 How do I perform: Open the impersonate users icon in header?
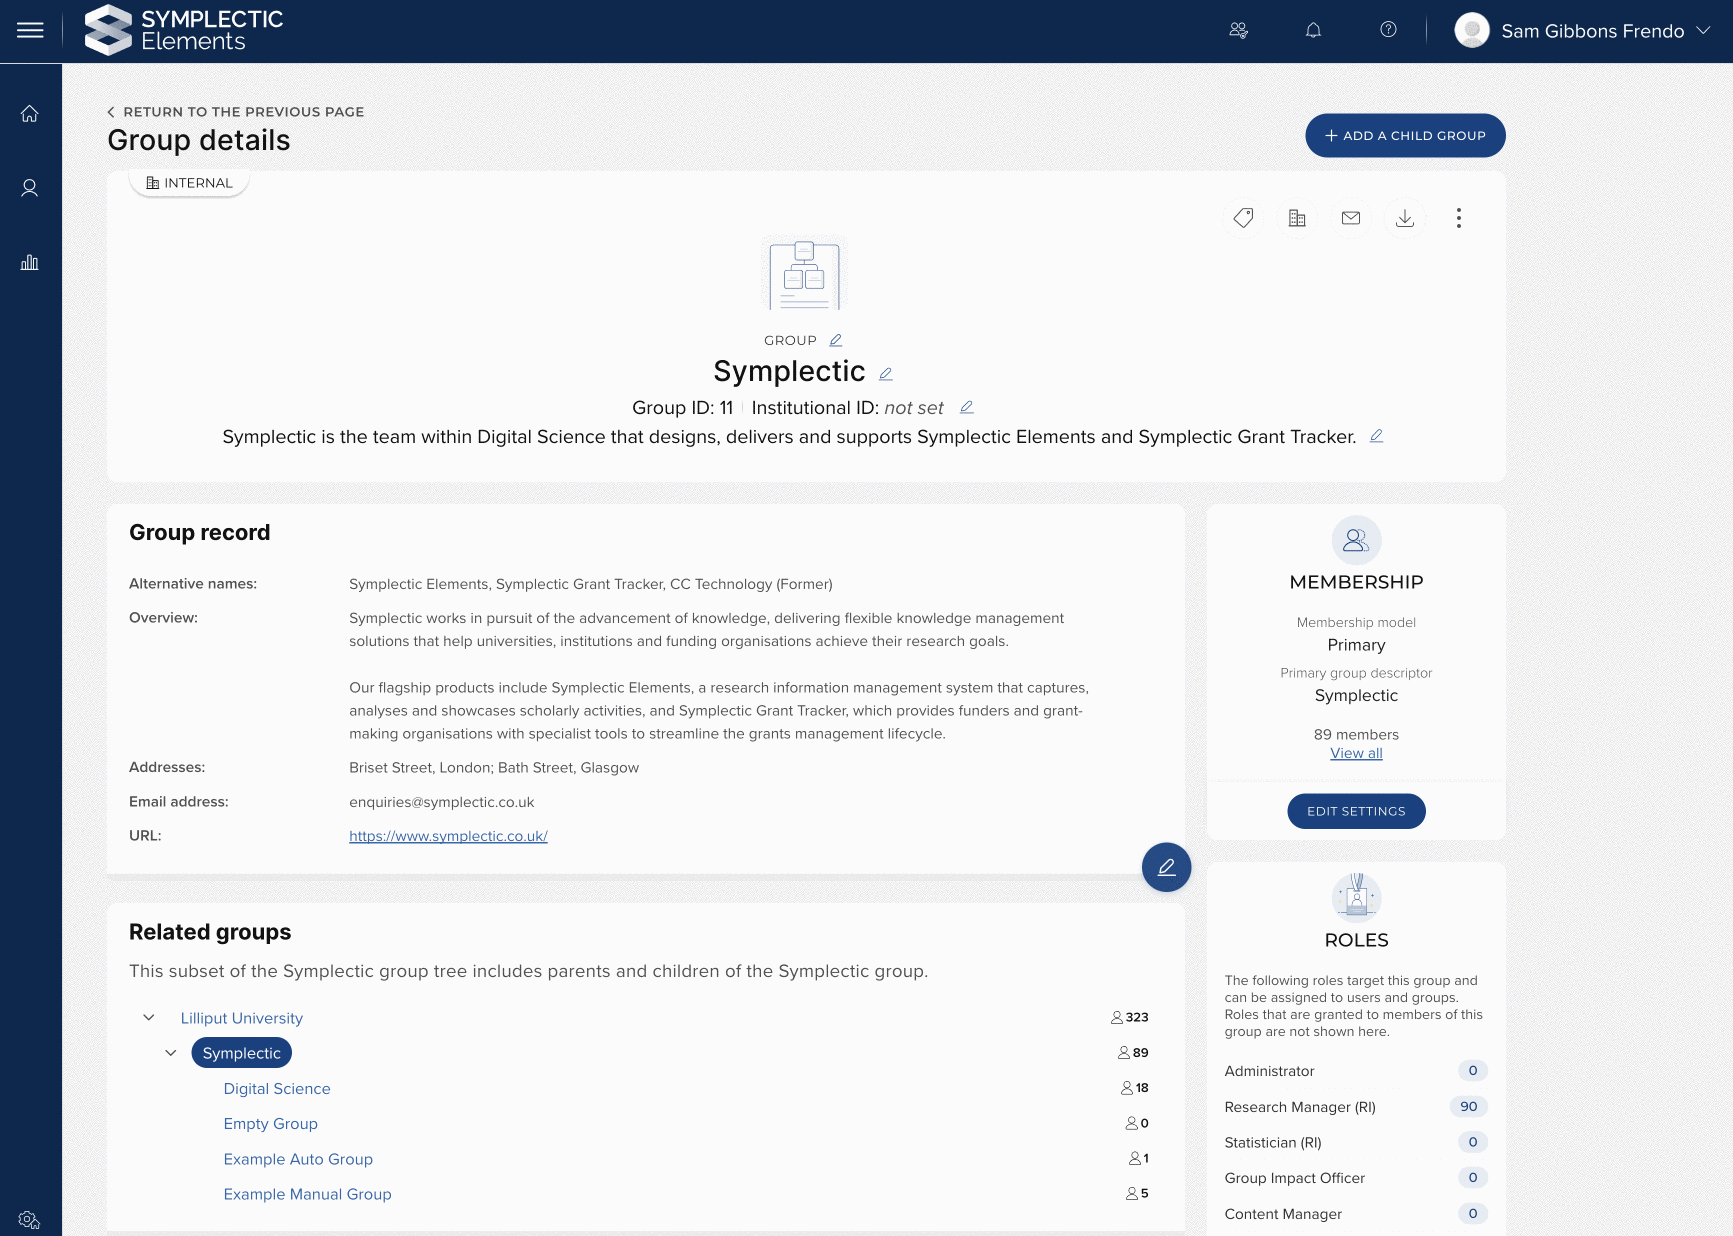(1239, 30)
